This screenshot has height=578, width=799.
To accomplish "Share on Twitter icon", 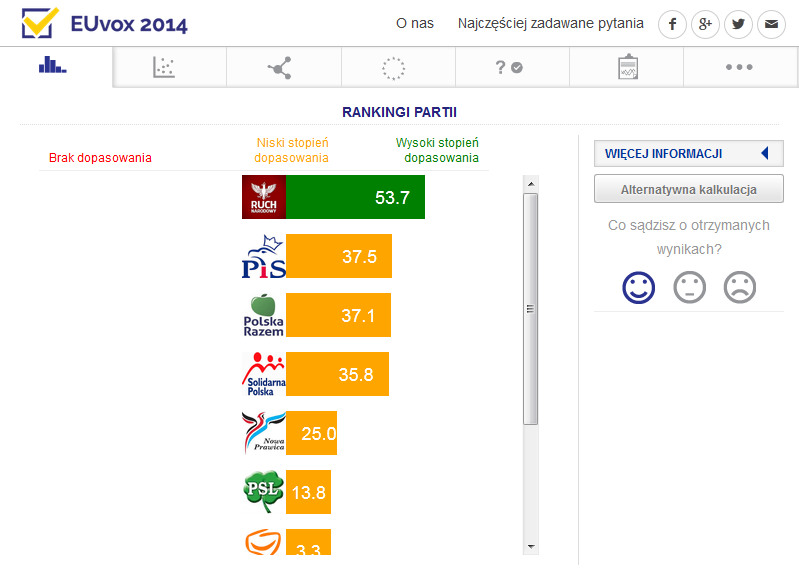I will [738, 24].
